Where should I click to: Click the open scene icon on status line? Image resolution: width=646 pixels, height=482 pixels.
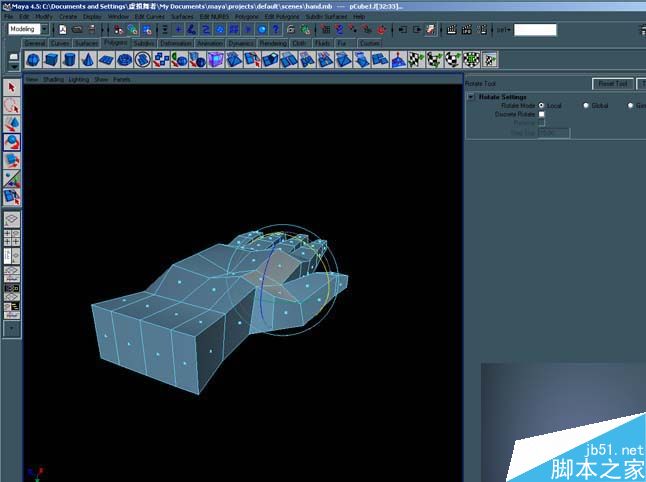click(x=77, y=29)
